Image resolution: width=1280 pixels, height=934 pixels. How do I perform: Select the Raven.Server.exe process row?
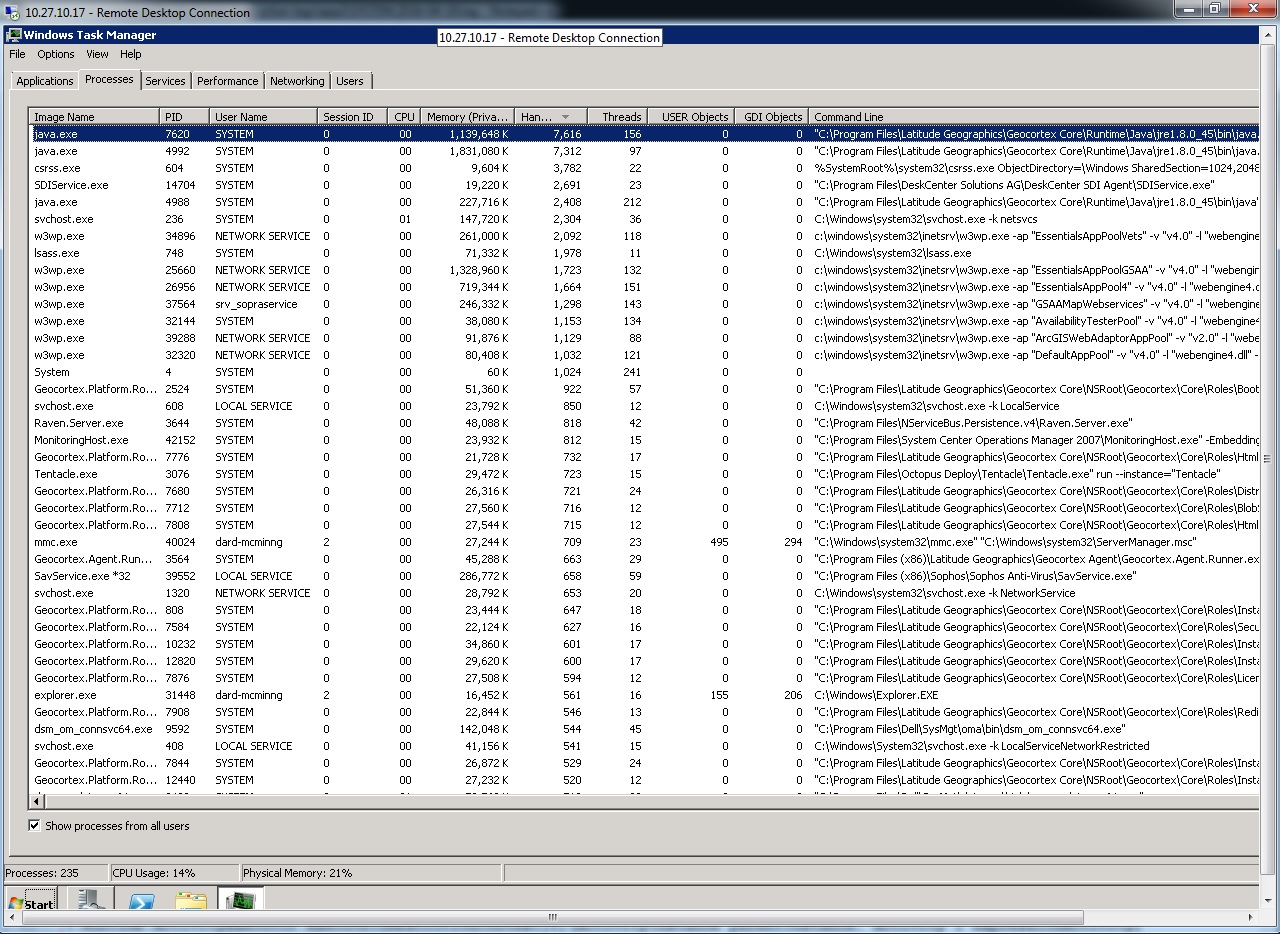point(644,423)
